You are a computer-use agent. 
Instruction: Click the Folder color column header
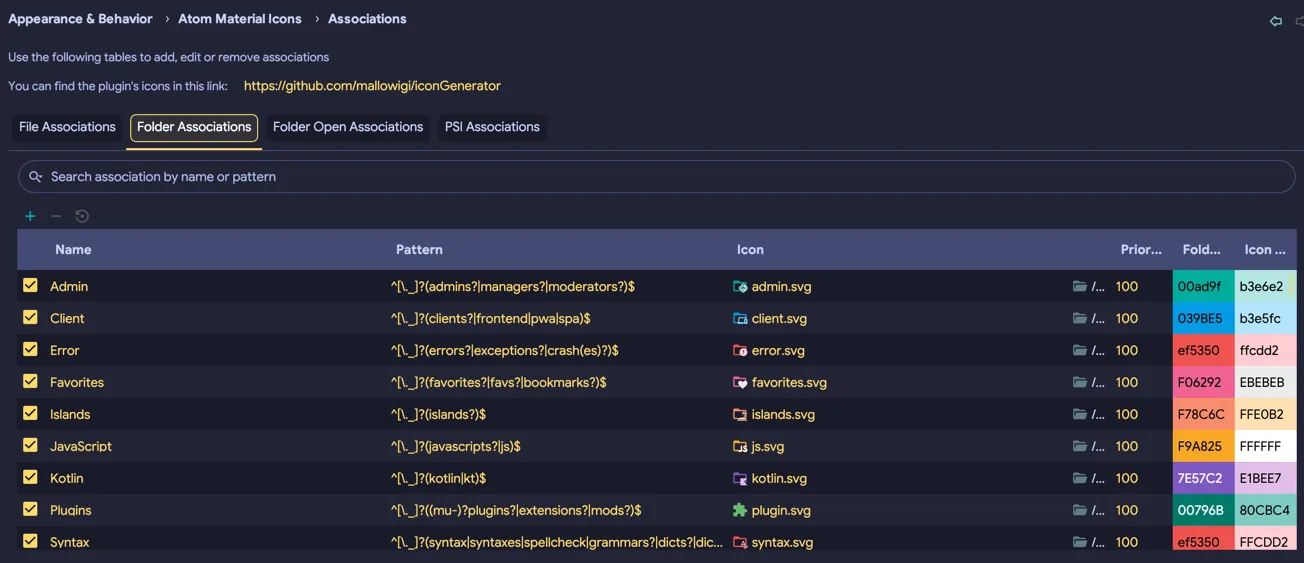[x=1202, y=250]
